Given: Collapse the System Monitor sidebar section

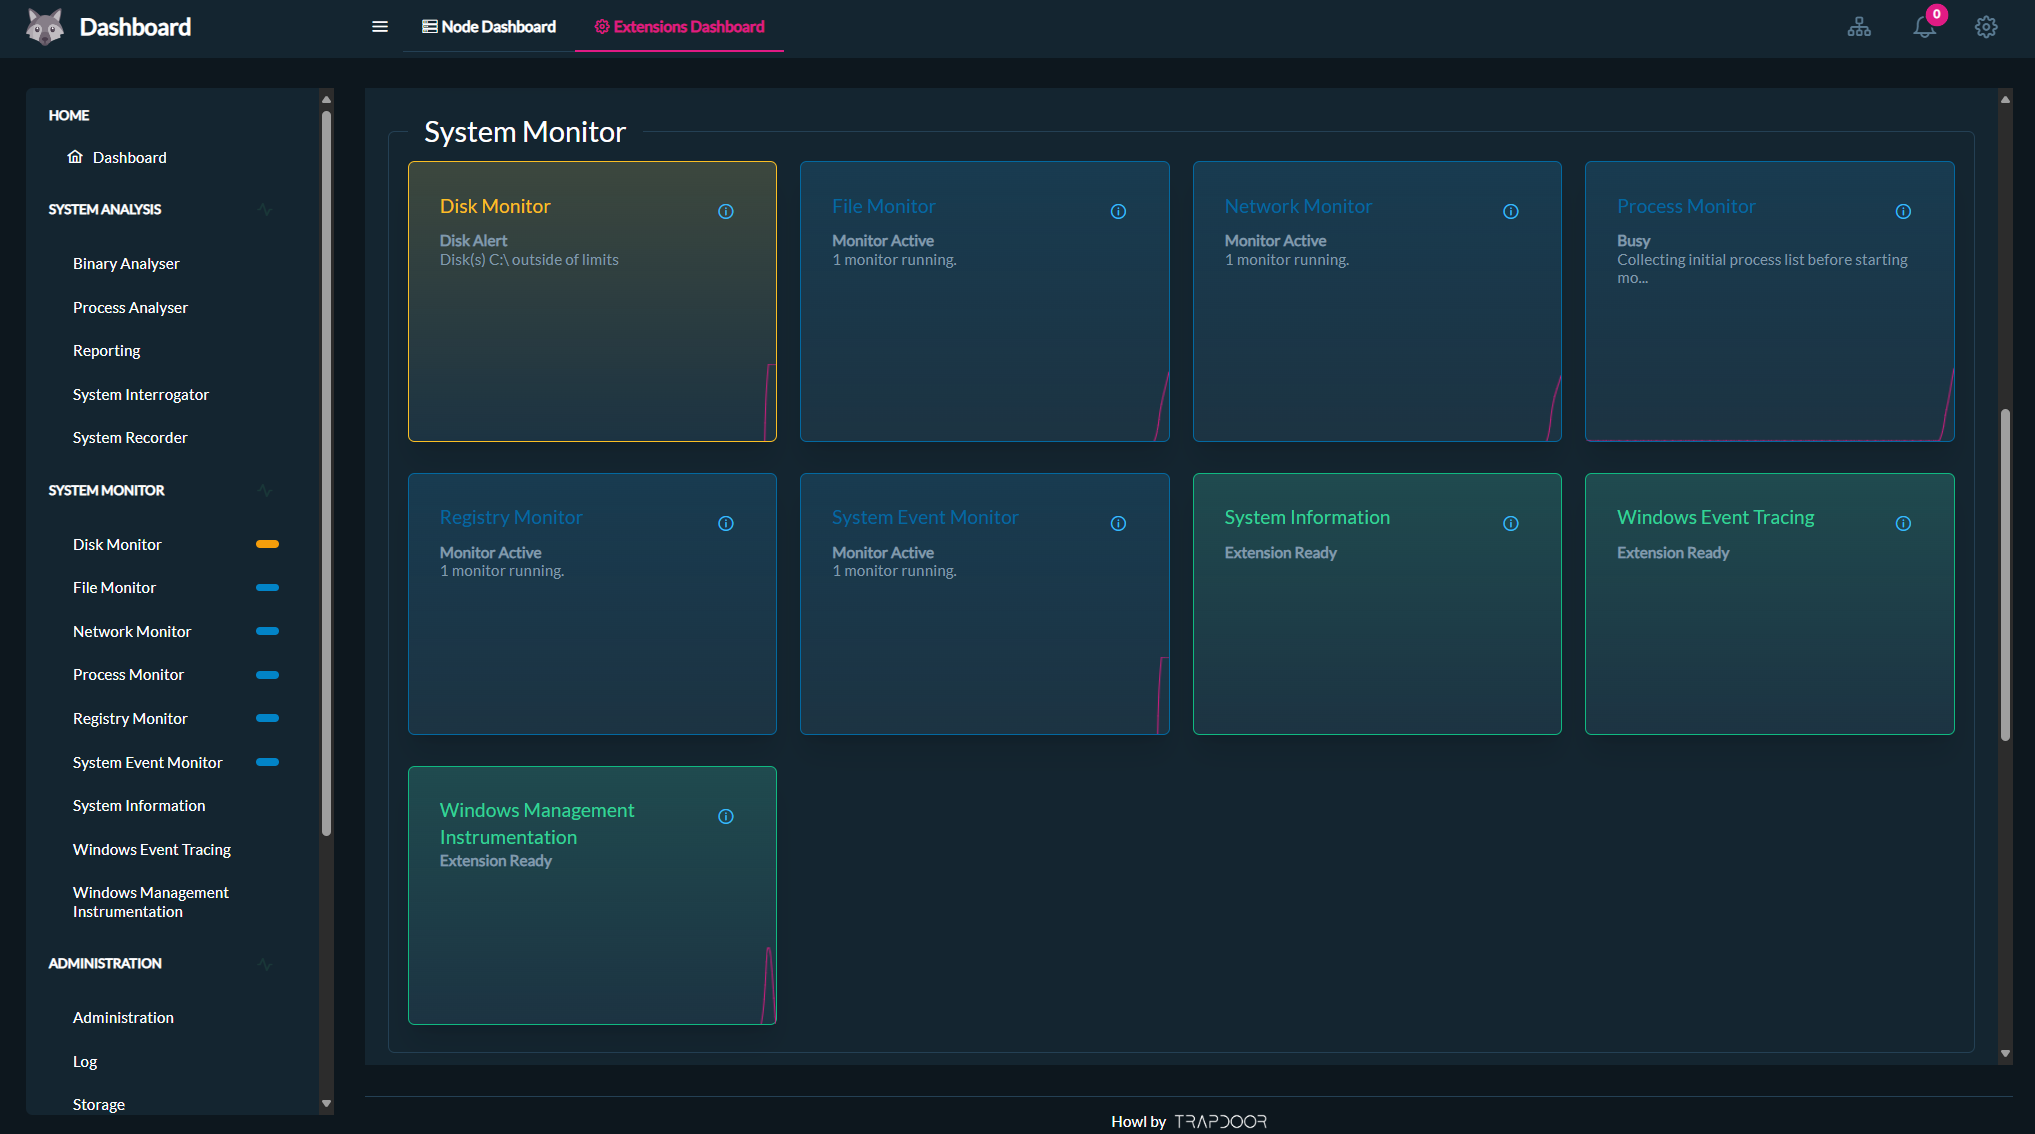Looking at the screenshot, I should tap(264, 491).
